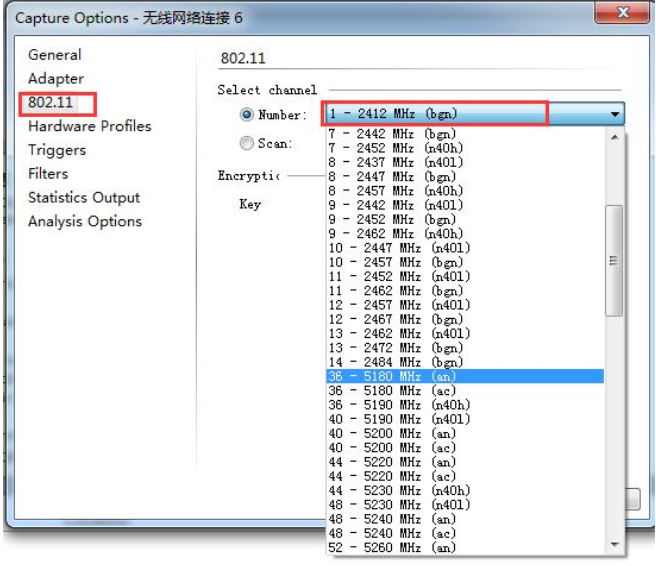656x566 pixels.
Task: Close the Capture Options dialog
Action: point(622,12)
